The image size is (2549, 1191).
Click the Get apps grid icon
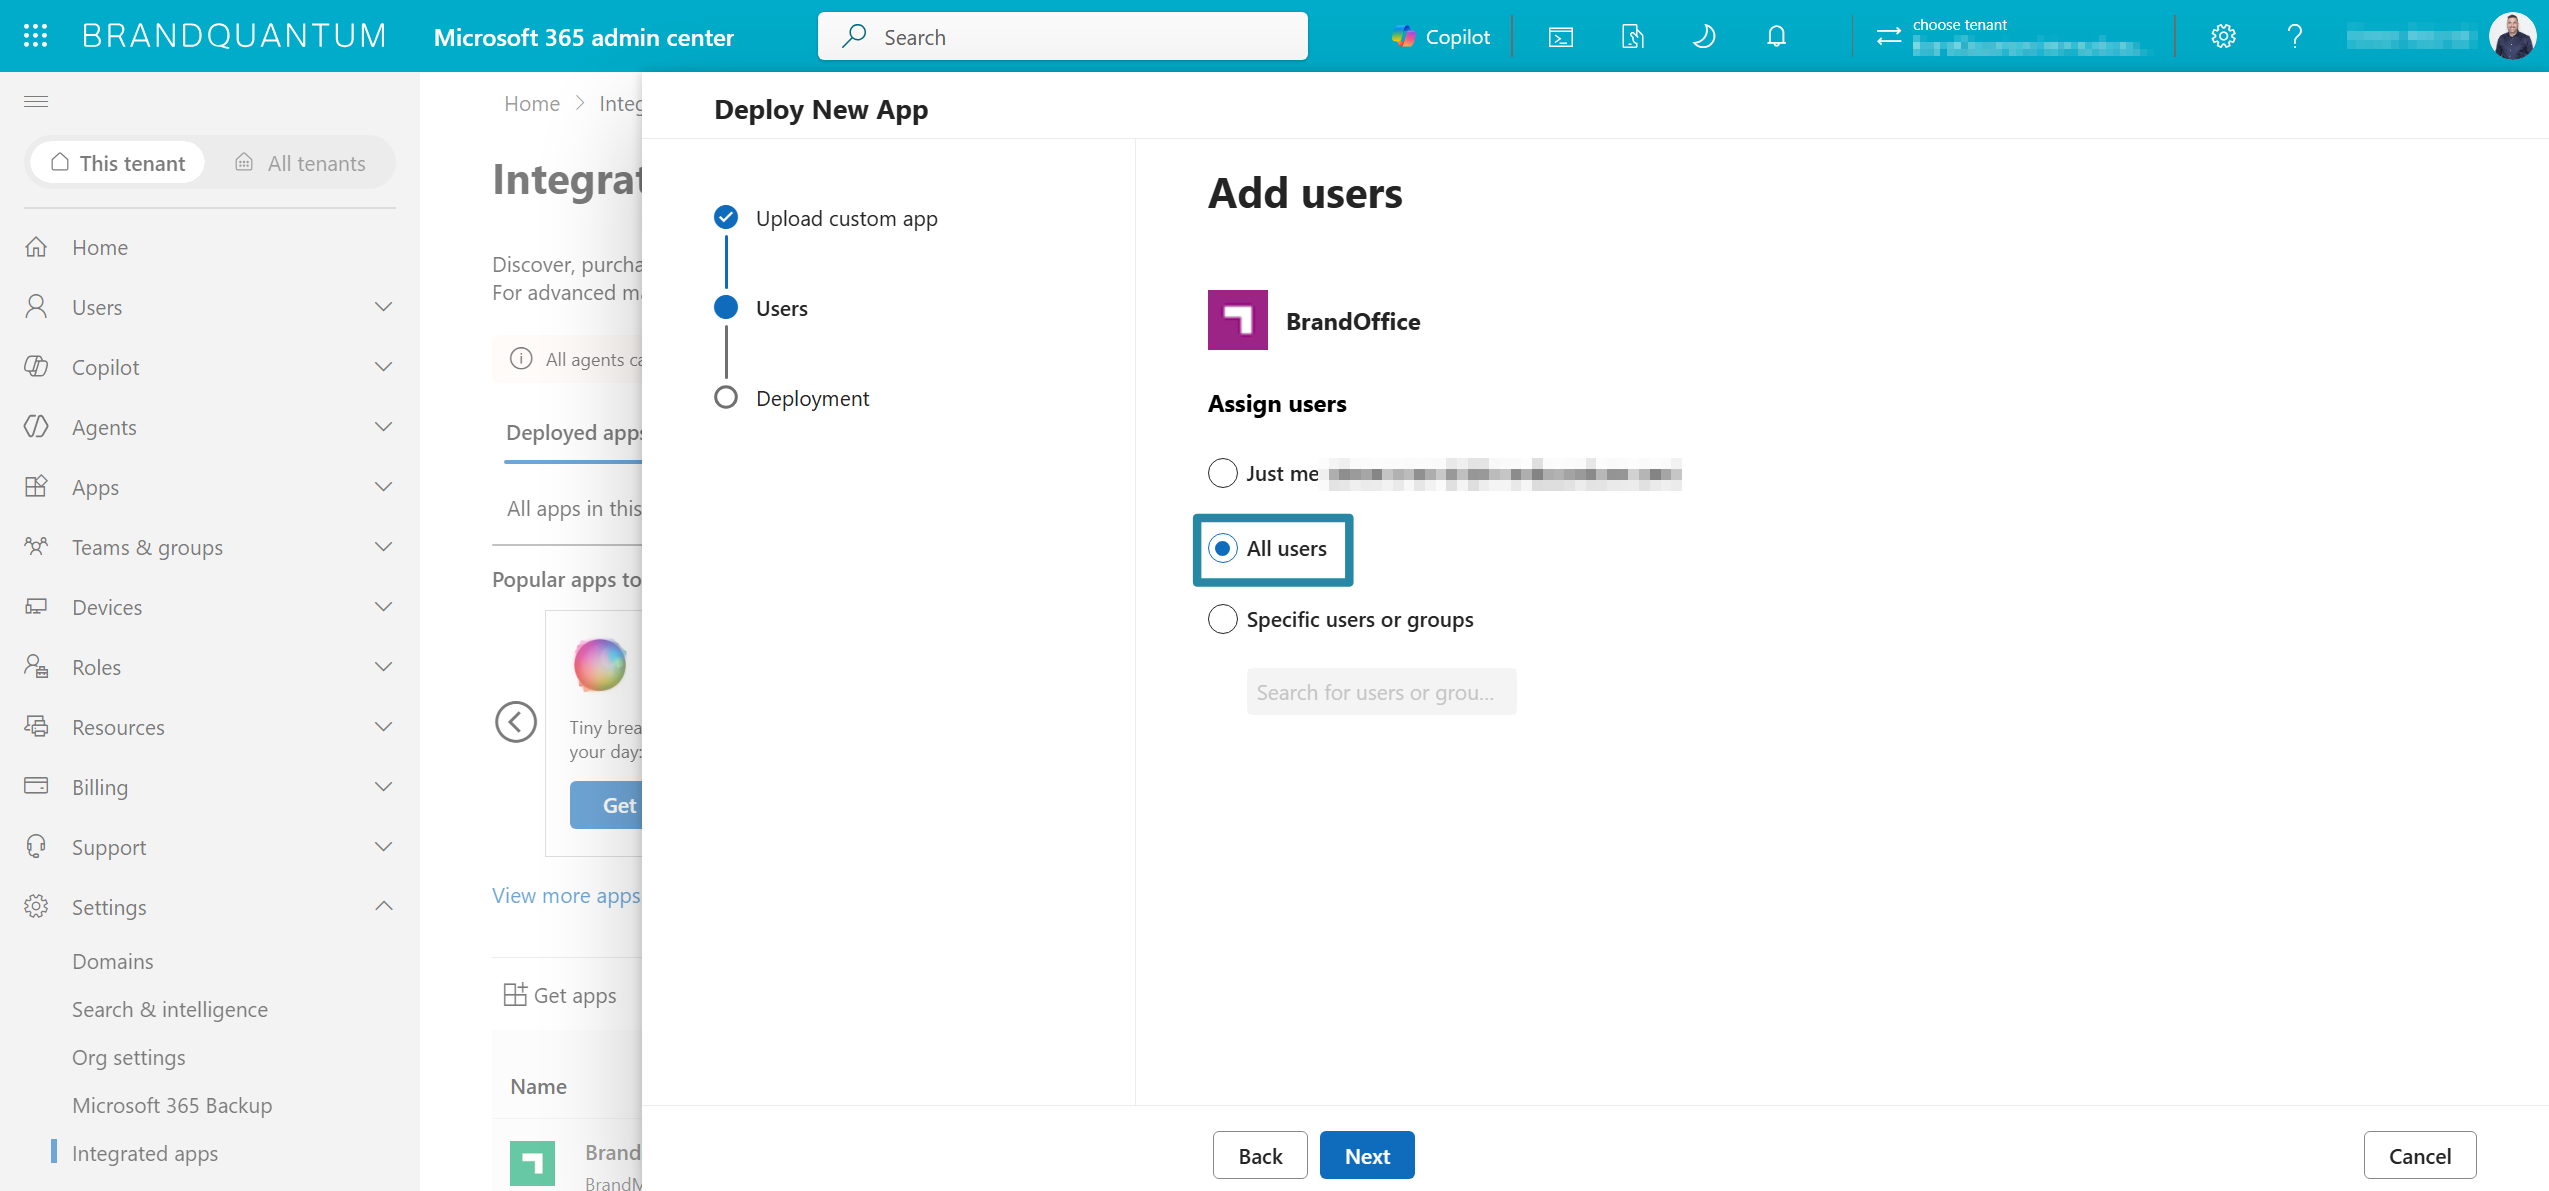(514, 994)
